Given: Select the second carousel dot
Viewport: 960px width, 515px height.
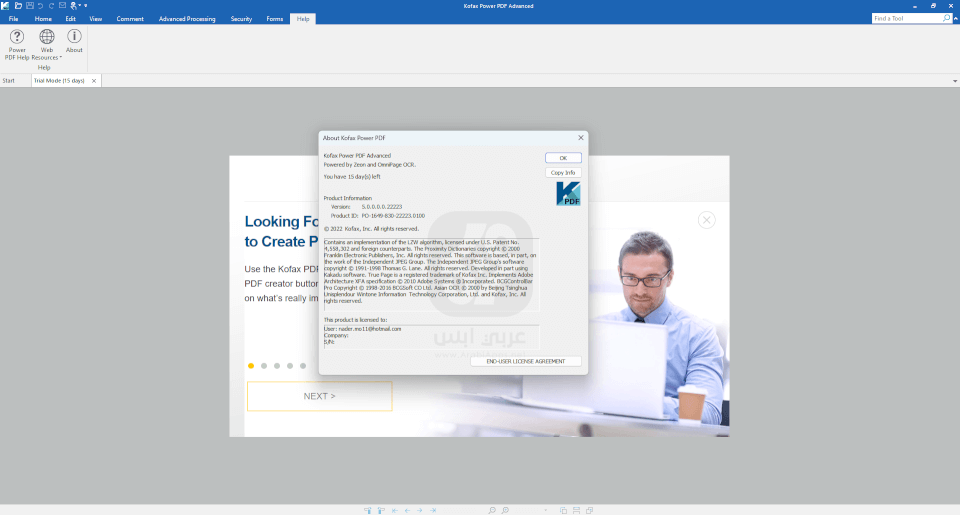Looking at the screenshot, I should click(264, 366).
